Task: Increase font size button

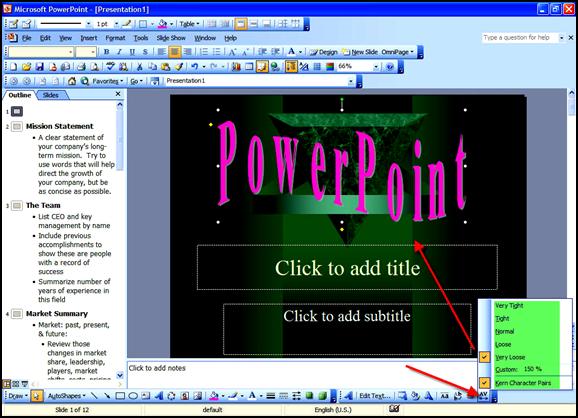Action: click(233, 52)
